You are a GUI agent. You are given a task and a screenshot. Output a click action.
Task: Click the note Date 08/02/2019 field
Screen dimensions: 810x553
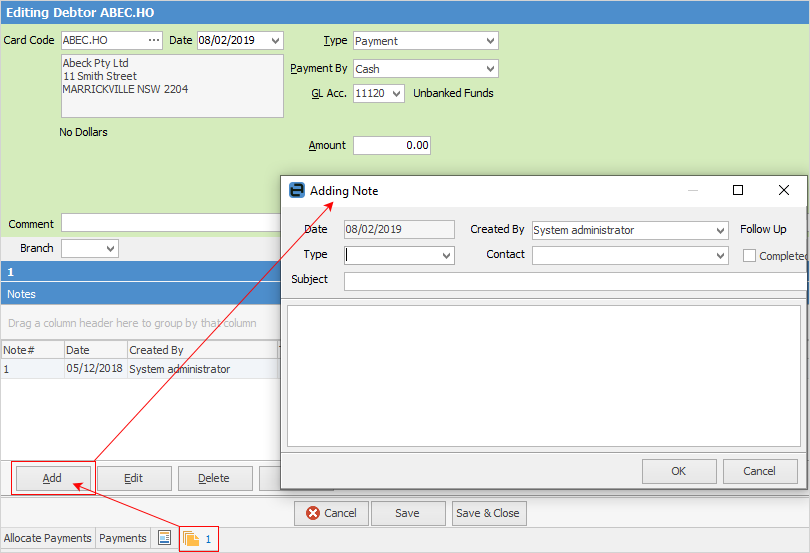(x=399, y=229)
